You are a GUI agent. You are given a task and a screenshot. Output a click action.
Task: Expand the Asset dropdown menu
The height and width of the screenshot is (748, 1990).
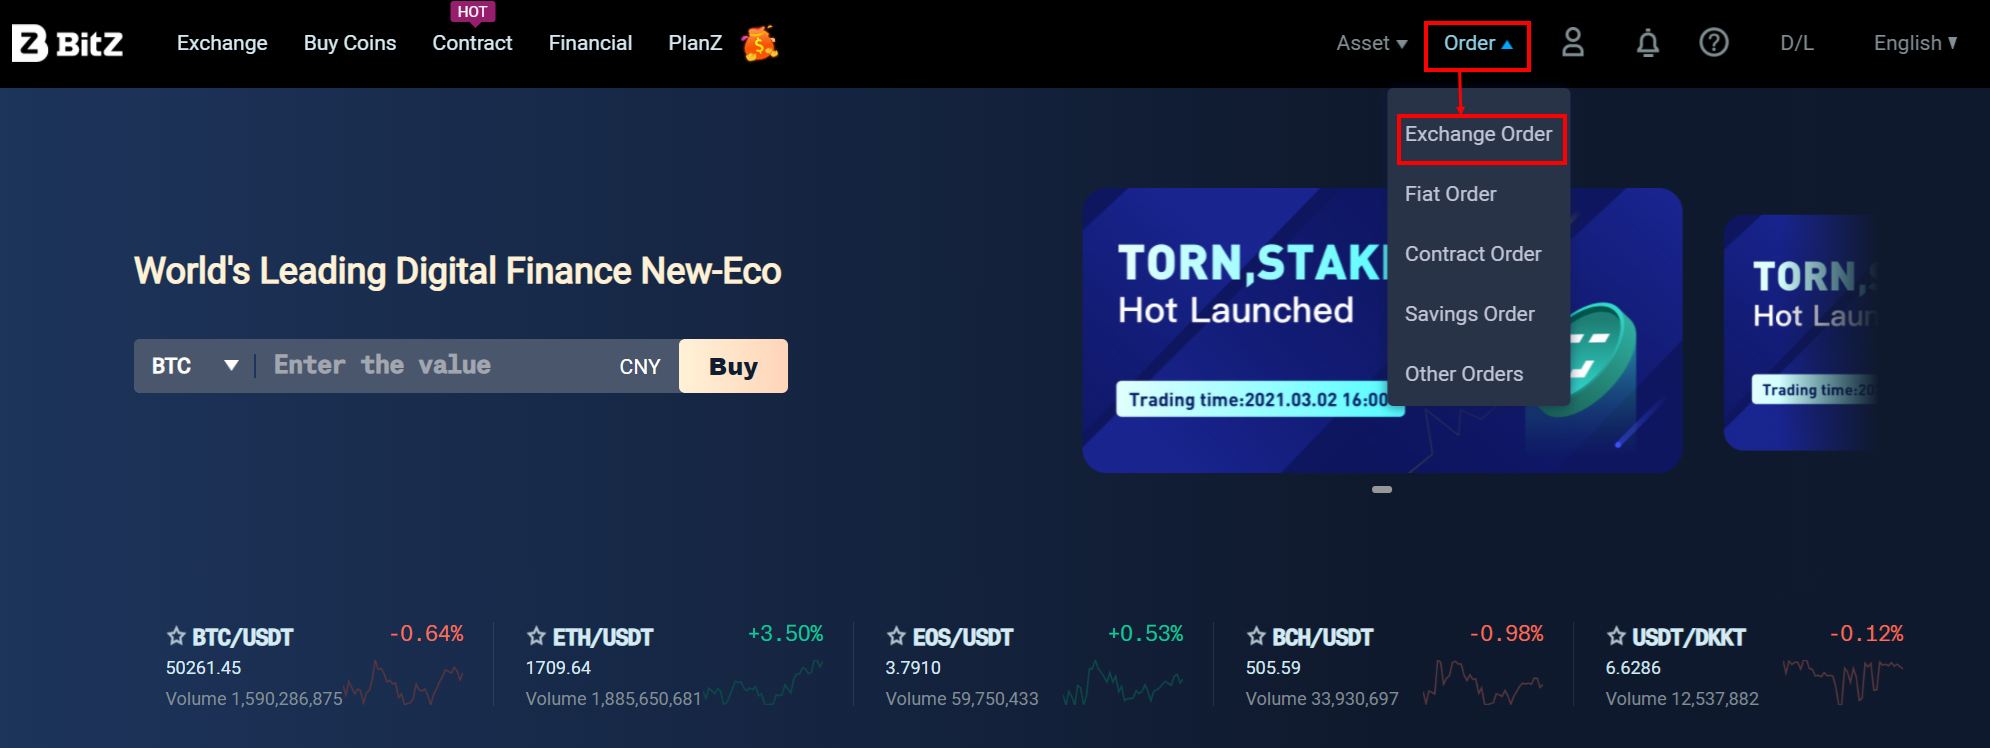coord(1372,43)
